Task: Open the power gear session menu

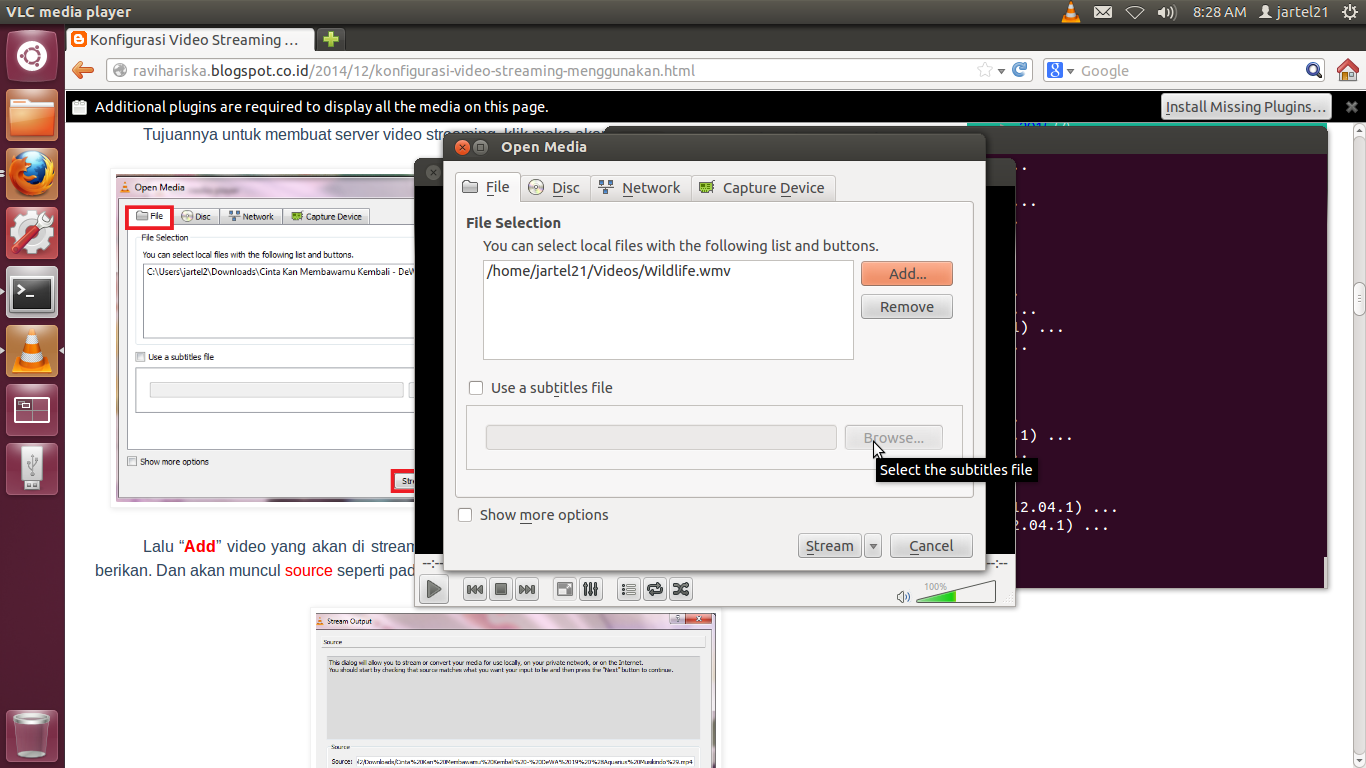Action: pyautogui.click(x=1350, y=12)
